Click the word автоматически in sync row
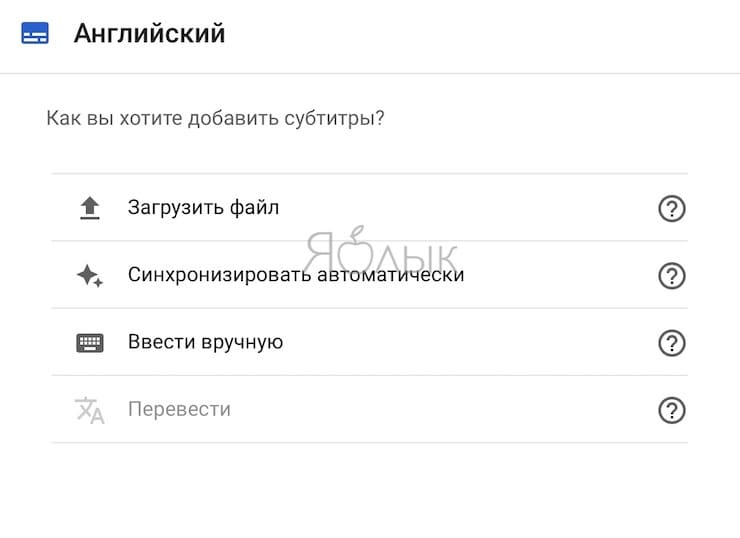This screenshot has width=740, height=538. 391,275
